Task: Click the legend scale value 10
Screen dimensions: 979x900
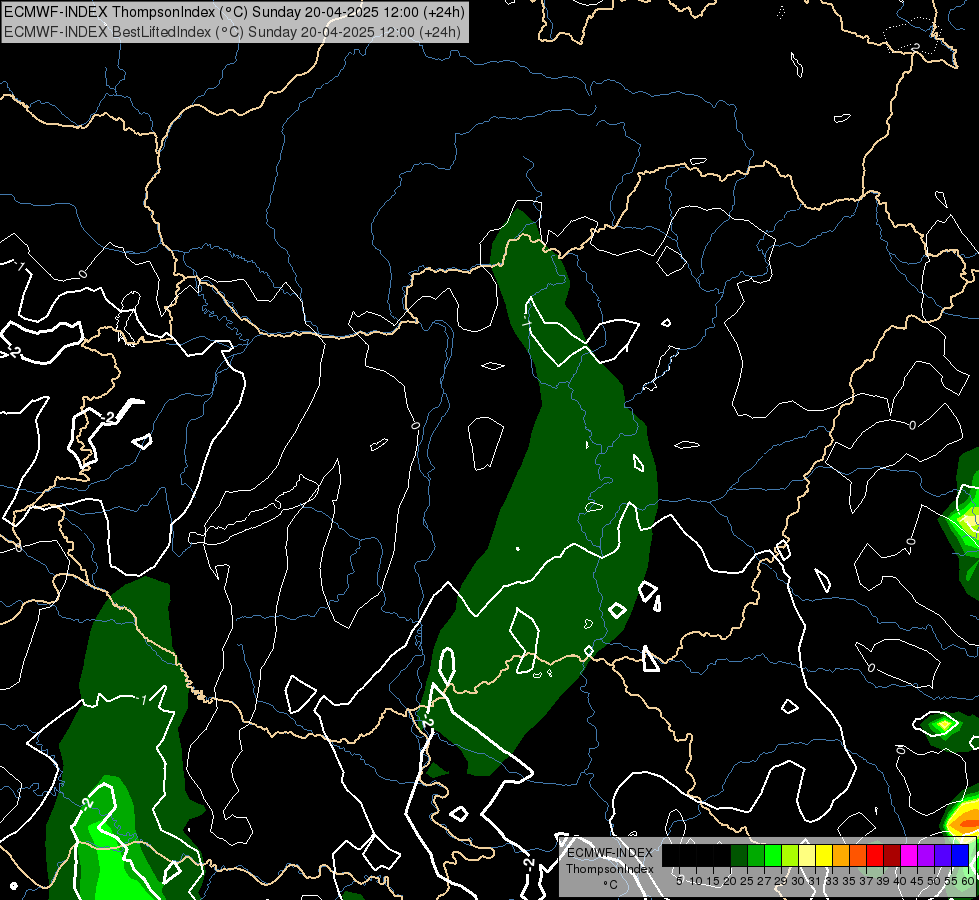Action: coord(696,881)
